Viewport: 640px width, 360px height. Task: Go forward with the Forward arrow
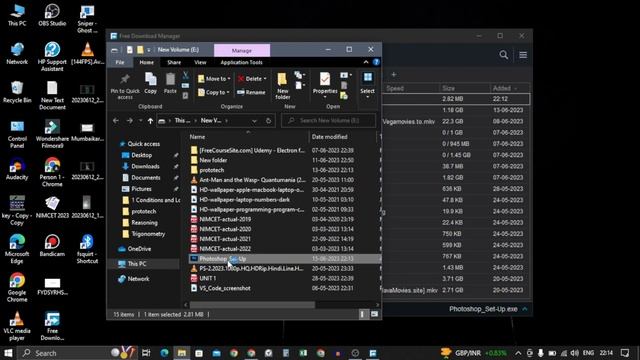click(x=129, y=121)
